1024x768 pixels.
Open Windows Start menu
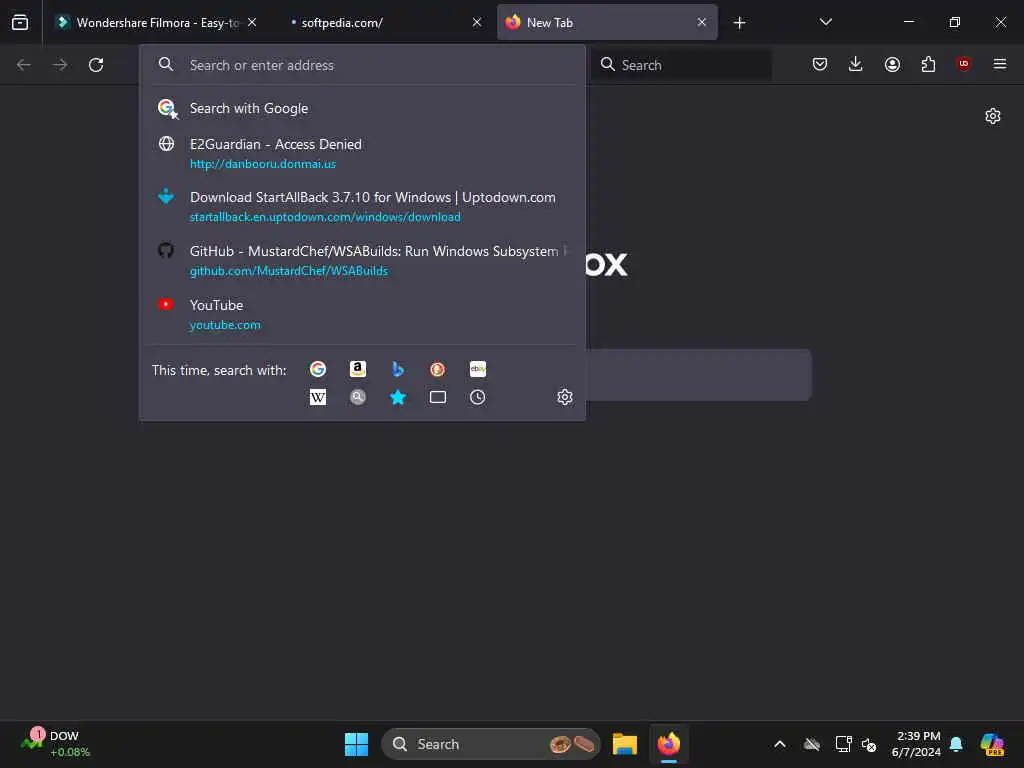(x=357, y=744)
